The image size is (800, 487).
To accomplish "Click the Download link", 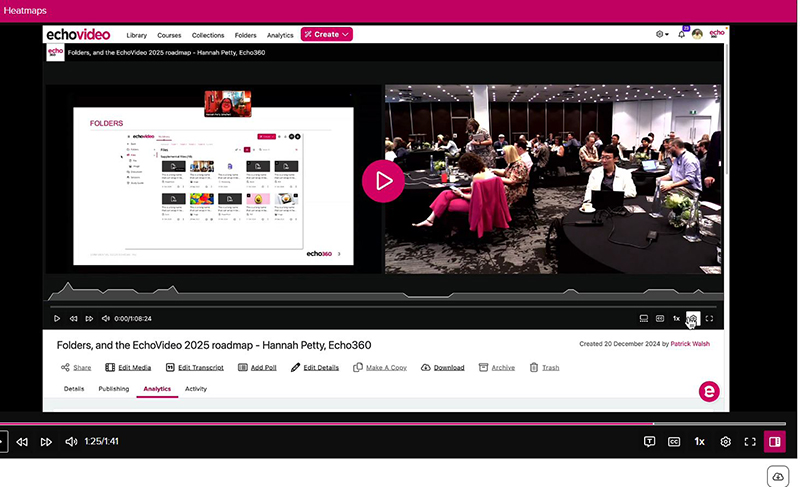I will tap(442, 367).
